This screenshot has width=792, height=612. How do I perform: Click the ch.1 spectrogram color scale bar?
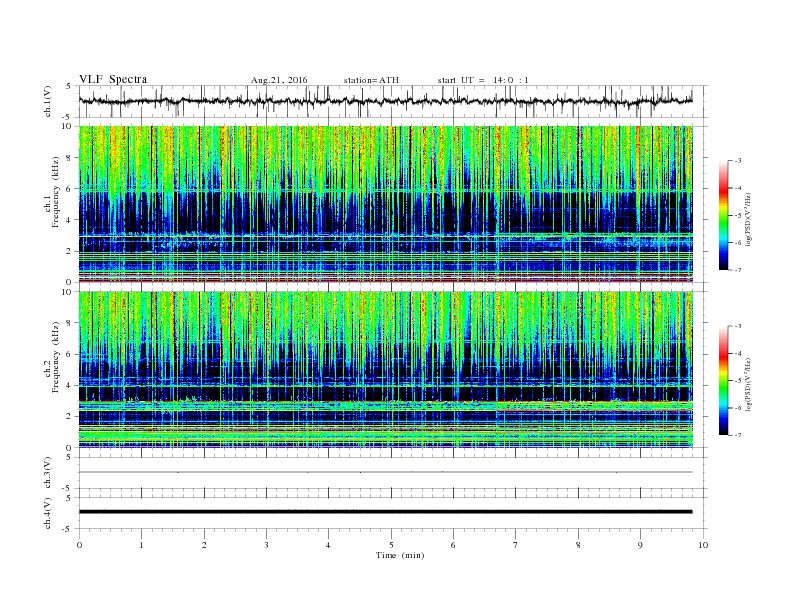[x=724, y=215]
